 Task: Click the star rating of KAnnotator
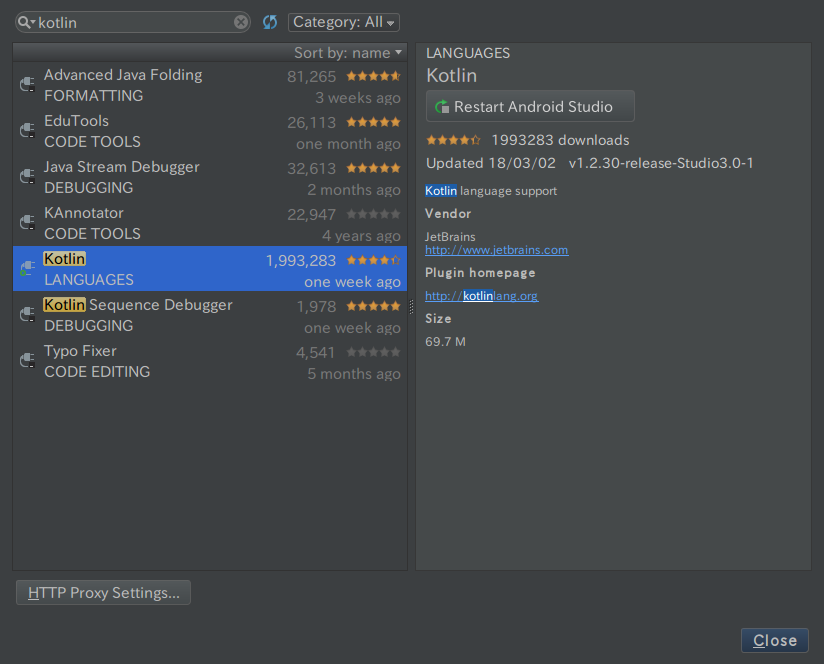tap(373, 214)
